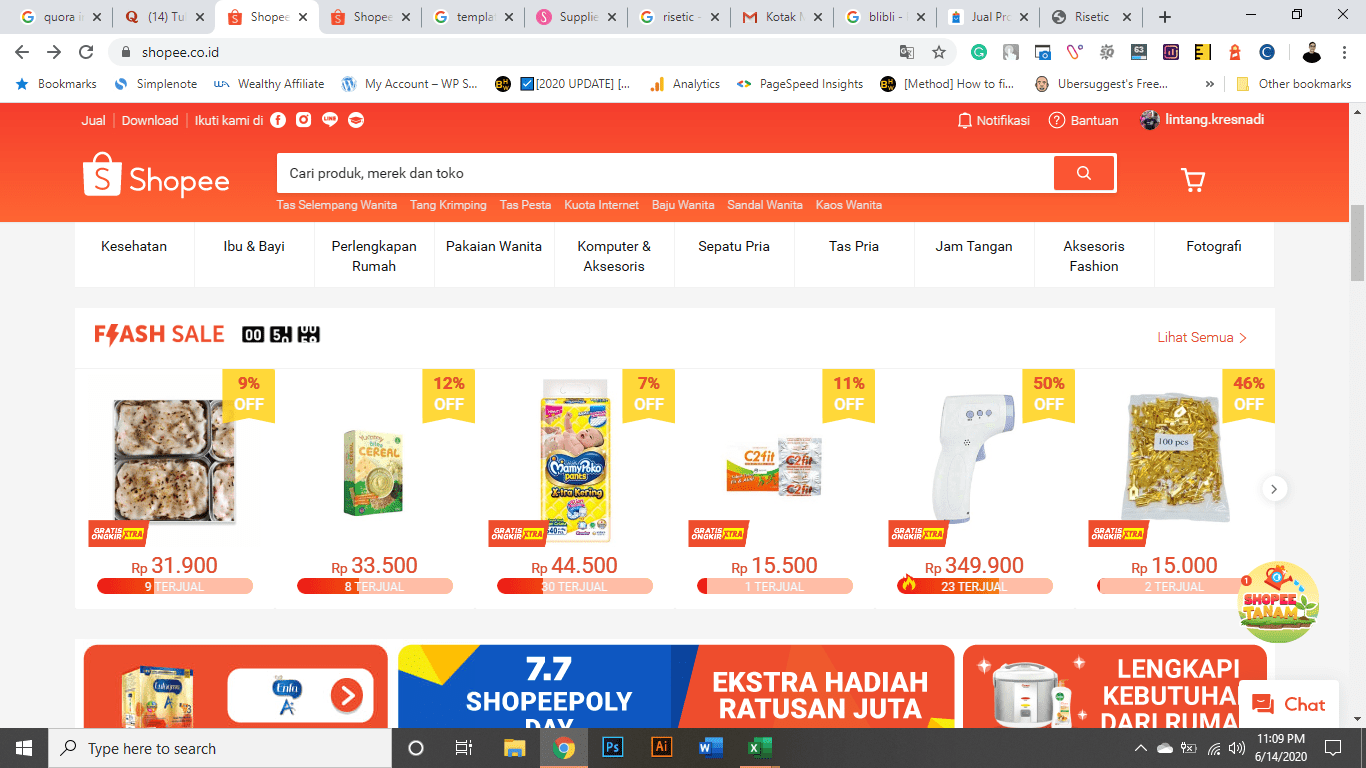Show next flash sale products arrow

tap(1274, 489)
